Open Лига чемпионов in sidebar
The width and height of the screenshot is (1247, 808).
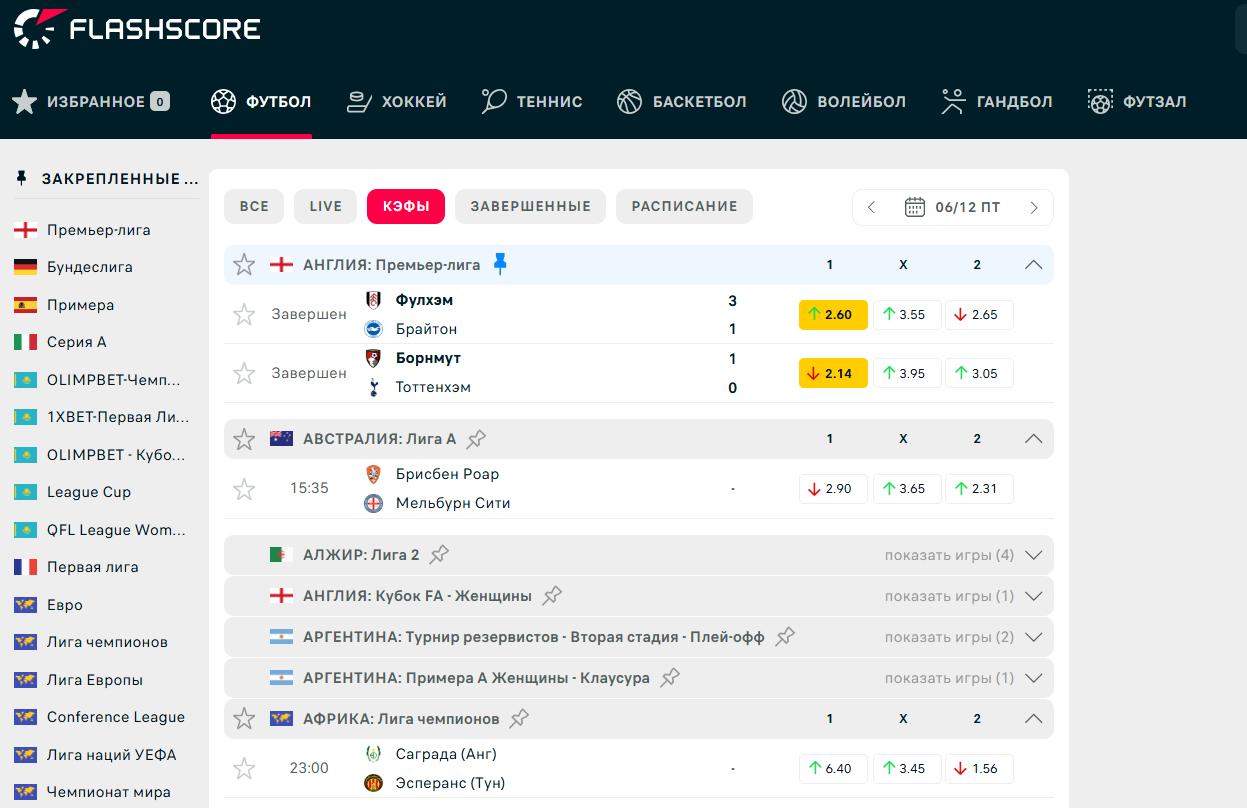click(107, 642)
